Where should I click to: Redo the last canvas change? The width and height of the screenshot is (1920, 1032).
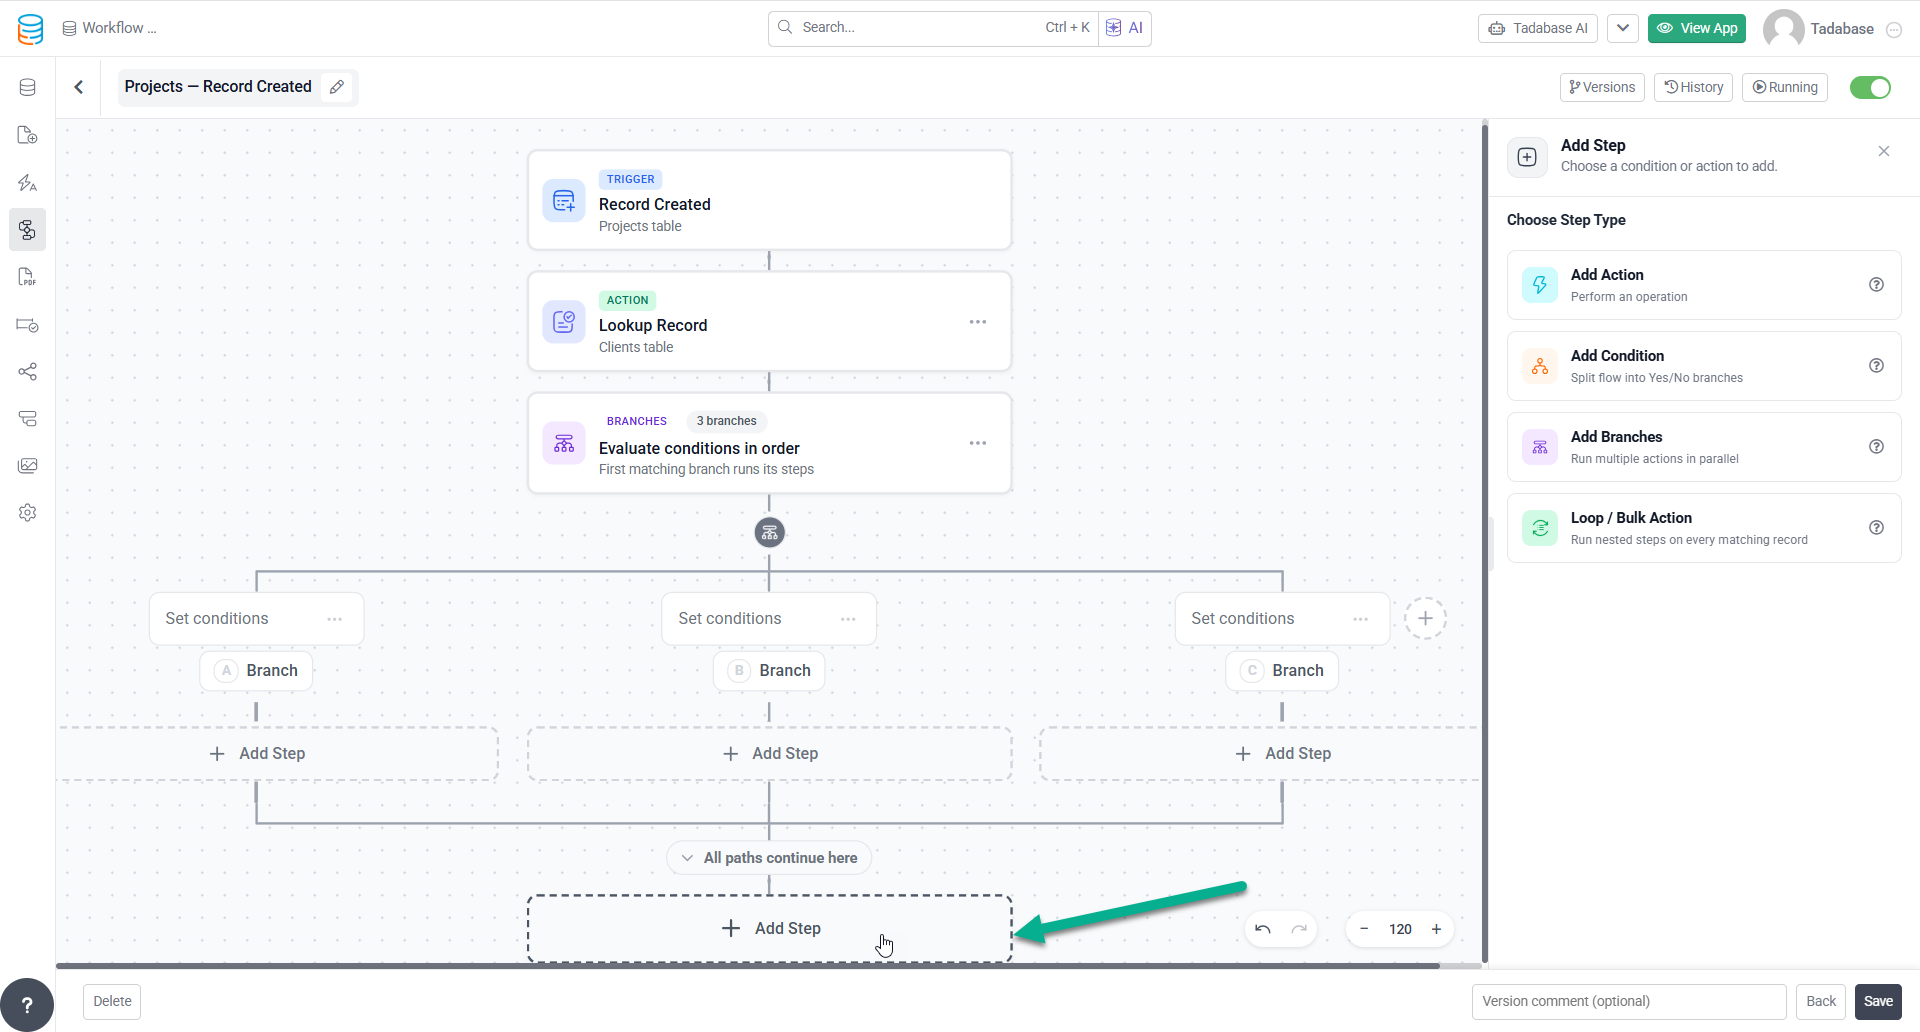1299,929
